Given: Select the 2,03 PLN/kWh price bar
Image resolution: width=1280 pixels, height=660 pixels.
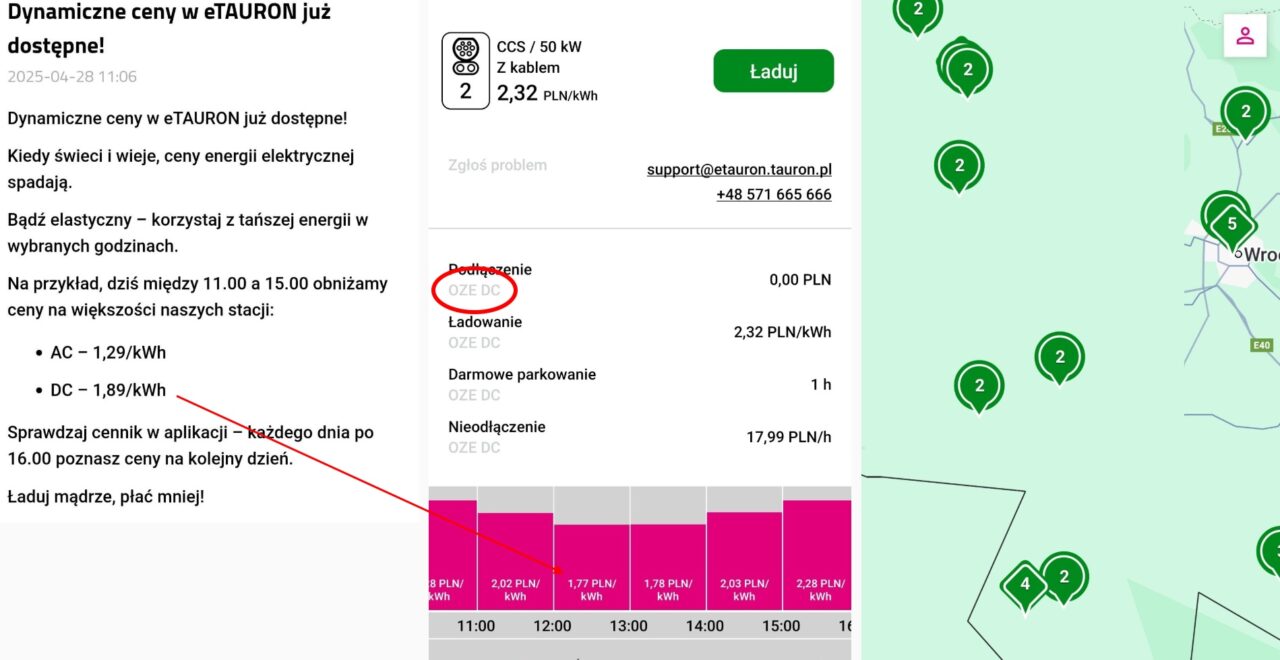Looking at the screenshot, I should pos(744,561).
